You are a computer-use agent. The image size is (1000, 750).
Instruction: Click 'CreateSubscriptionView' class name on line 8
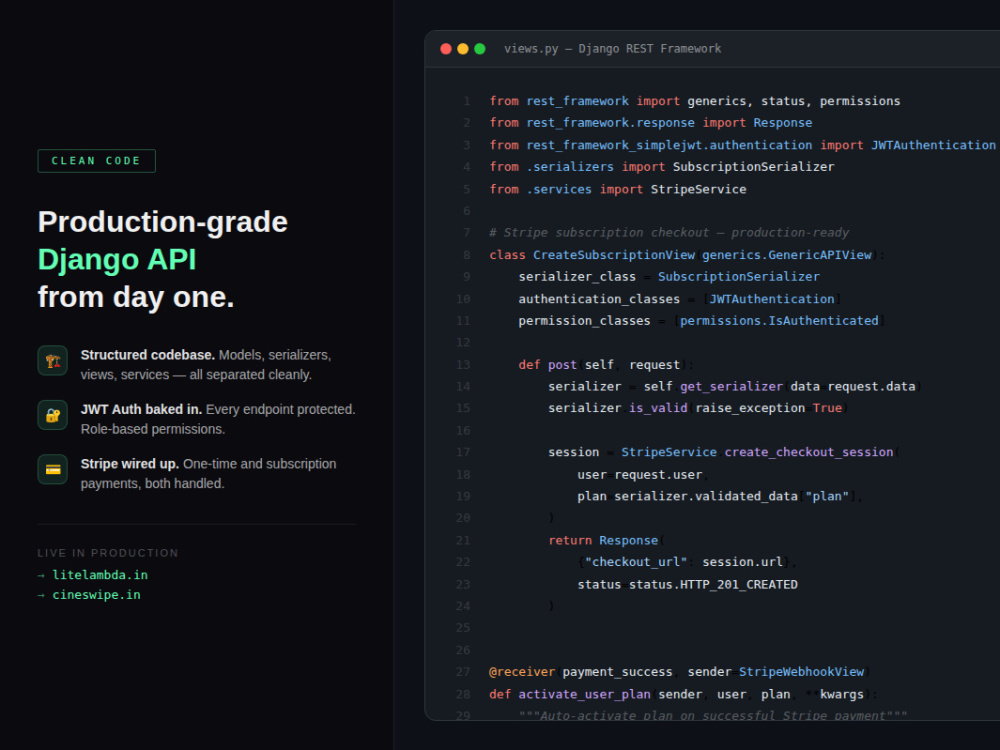pyautogui.click(x=614, y=255)
